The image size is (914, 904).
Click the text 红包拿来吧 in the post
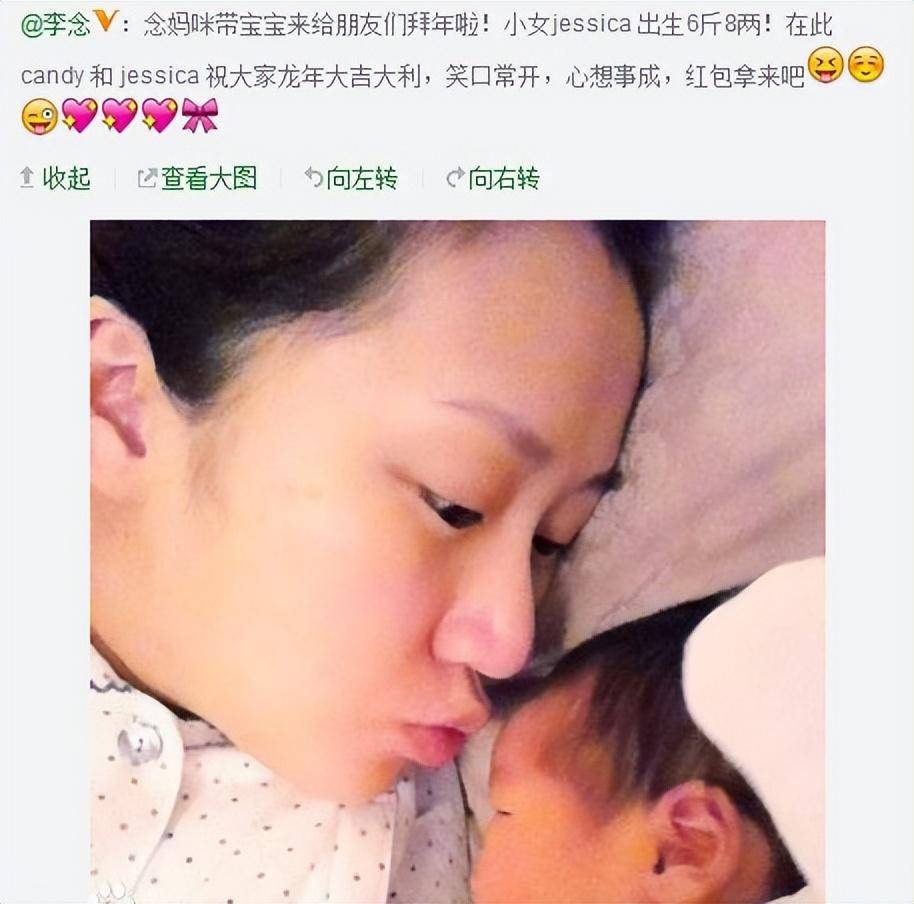(x=746, y=77)
